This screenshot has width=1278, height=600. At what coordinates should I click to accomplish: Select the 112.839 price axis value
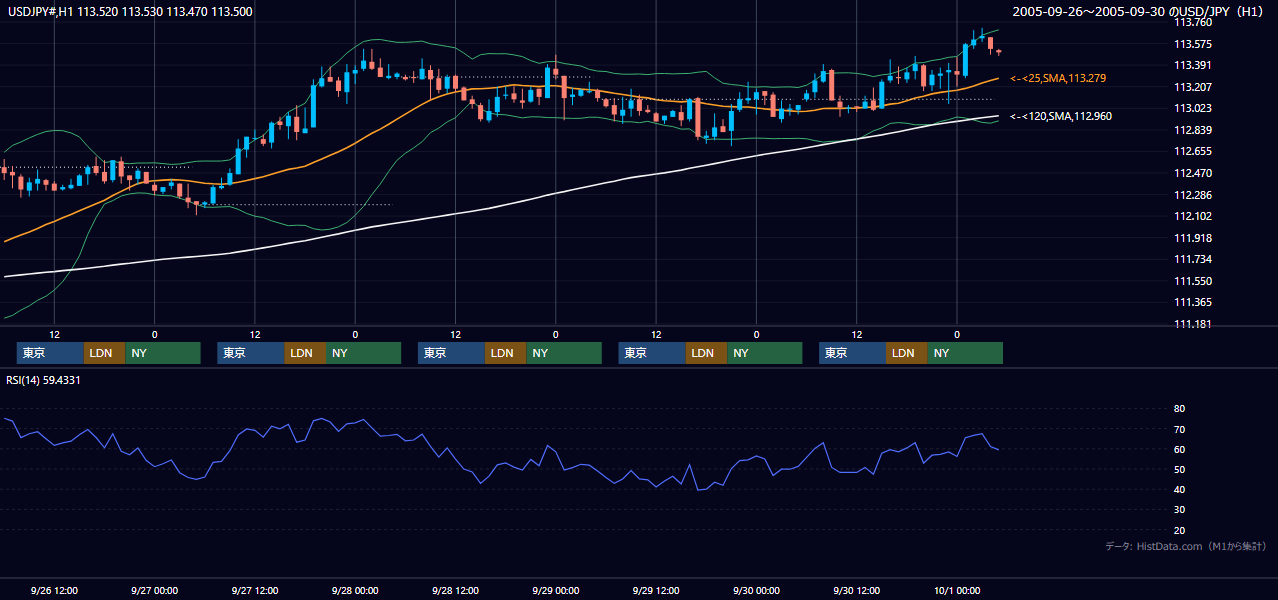(1192, 130)
